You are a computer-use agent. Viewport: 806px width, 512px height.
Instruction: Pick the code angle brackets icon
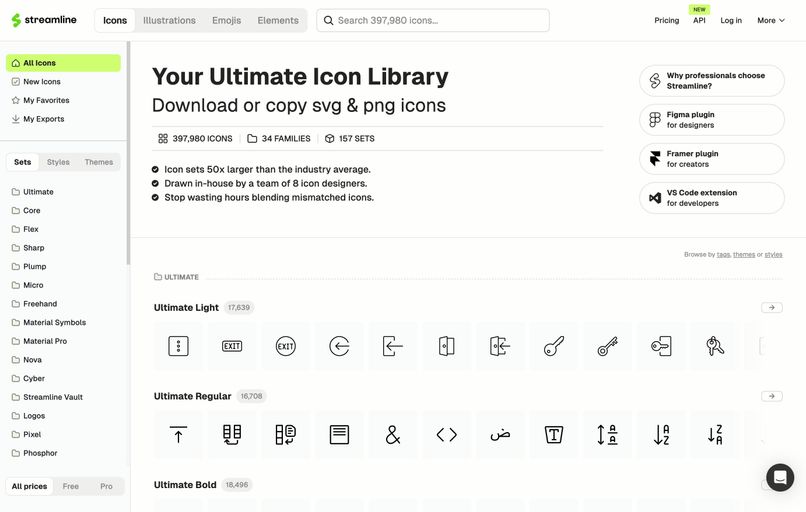(447, 435)
